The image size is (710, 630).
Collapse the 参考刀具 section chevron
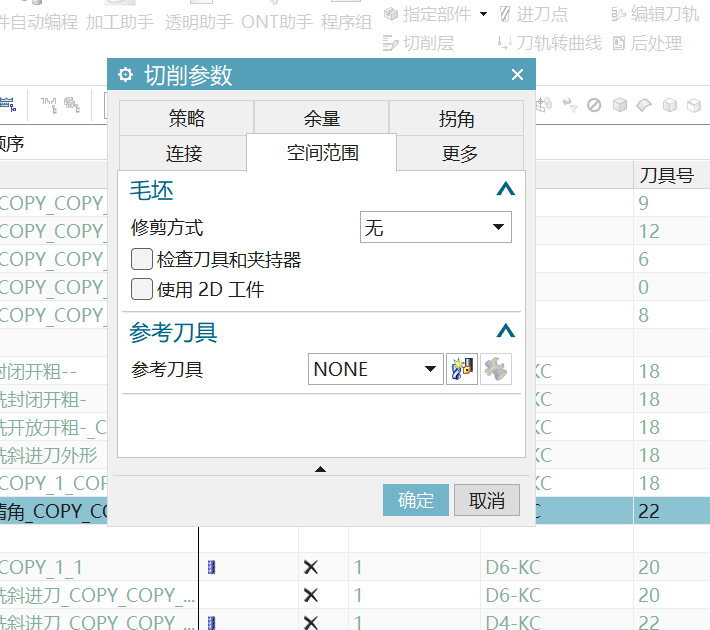tap(505, 331)
